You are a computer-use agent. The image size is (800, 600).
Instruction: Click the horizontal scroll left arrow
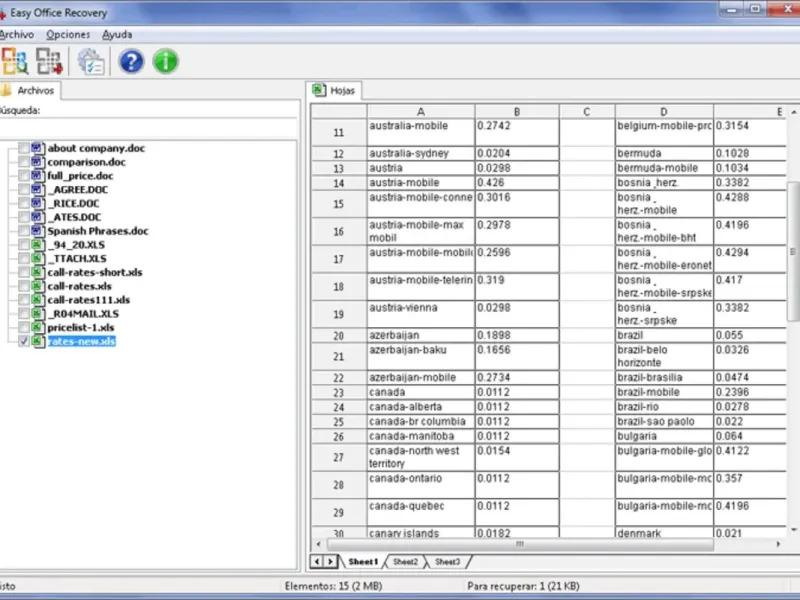click(319, 544)
